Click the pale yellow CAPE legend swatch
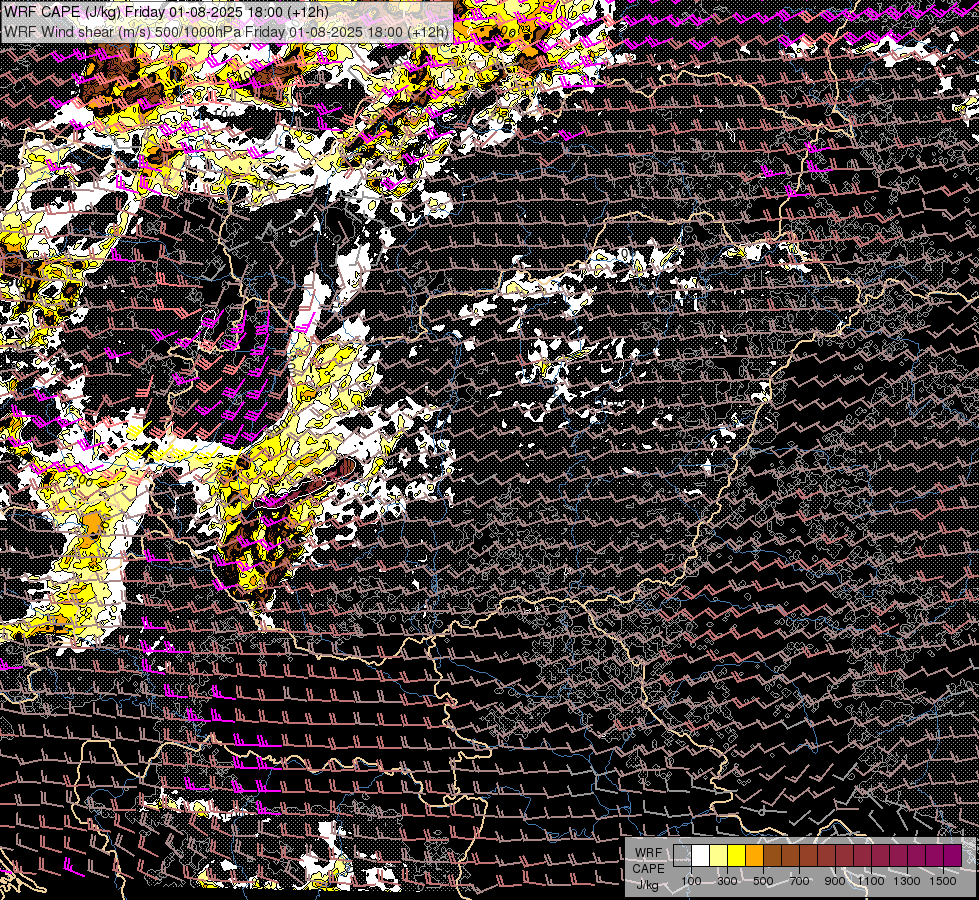This screenshot has height=900, width=979. pos(719,855)
